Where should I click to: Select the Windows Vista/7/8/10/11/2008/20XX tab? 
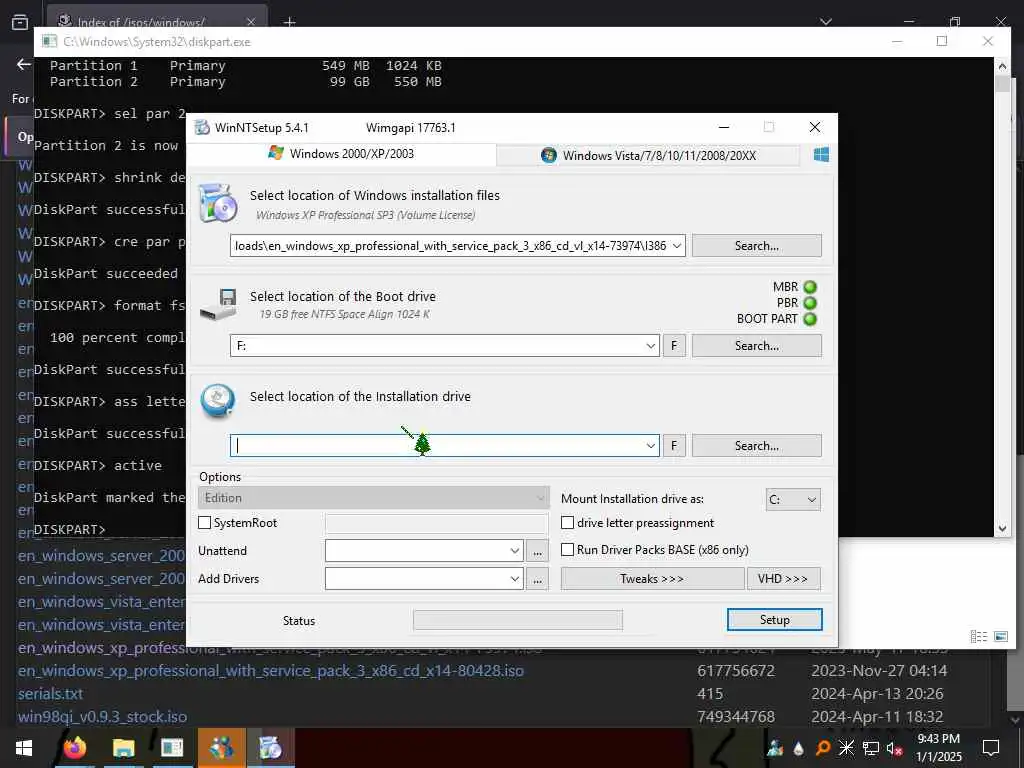click(648, 155)
